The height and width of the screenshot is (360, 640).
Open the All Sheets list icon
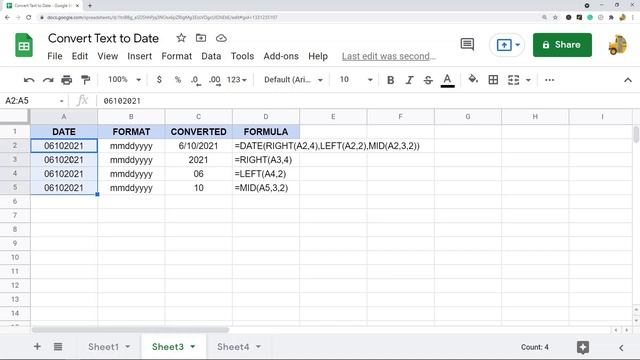pos(58,347)
